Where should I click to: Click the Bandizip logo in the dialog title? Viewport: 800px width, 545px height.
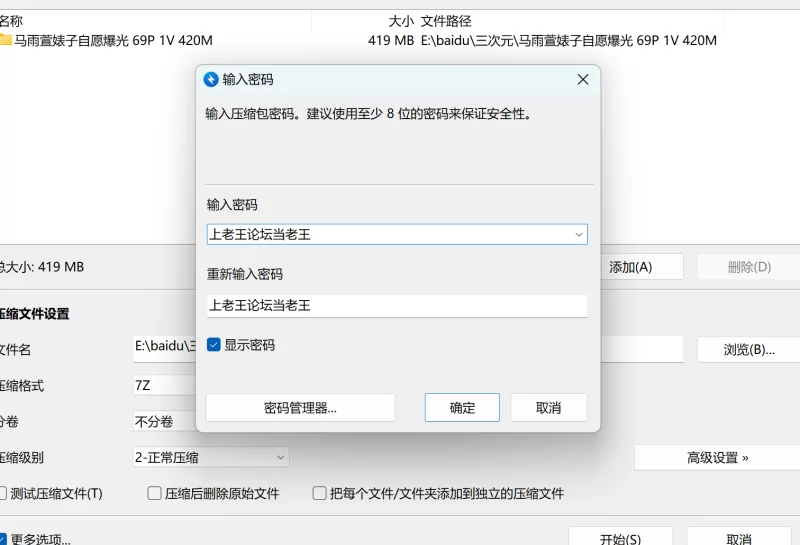tap(211, 80)
